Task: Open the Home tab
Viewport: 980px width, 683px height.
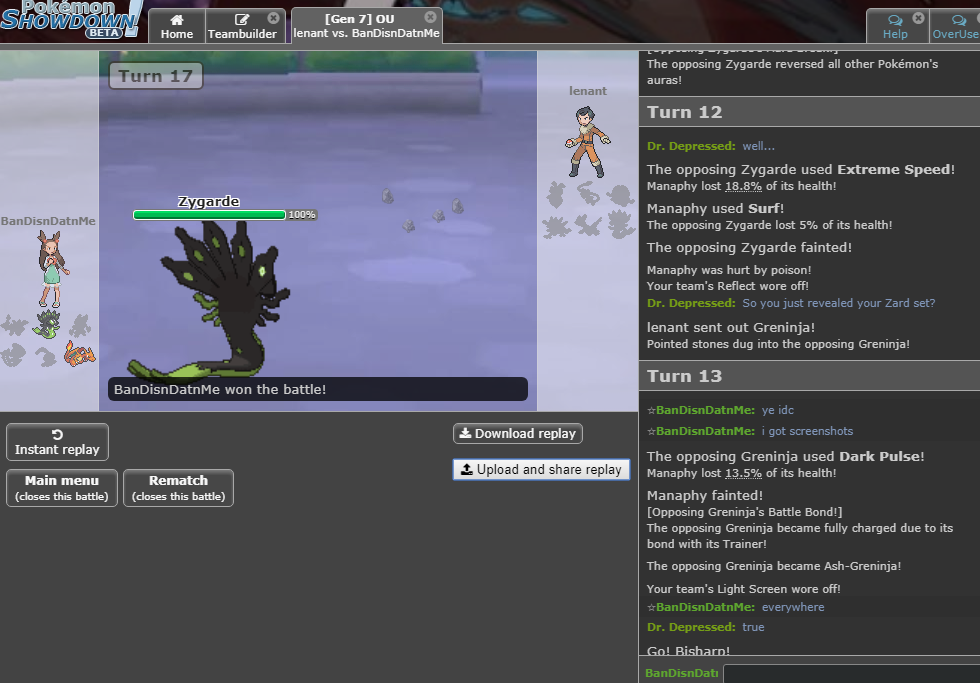Action: click(x=177, y=27)
